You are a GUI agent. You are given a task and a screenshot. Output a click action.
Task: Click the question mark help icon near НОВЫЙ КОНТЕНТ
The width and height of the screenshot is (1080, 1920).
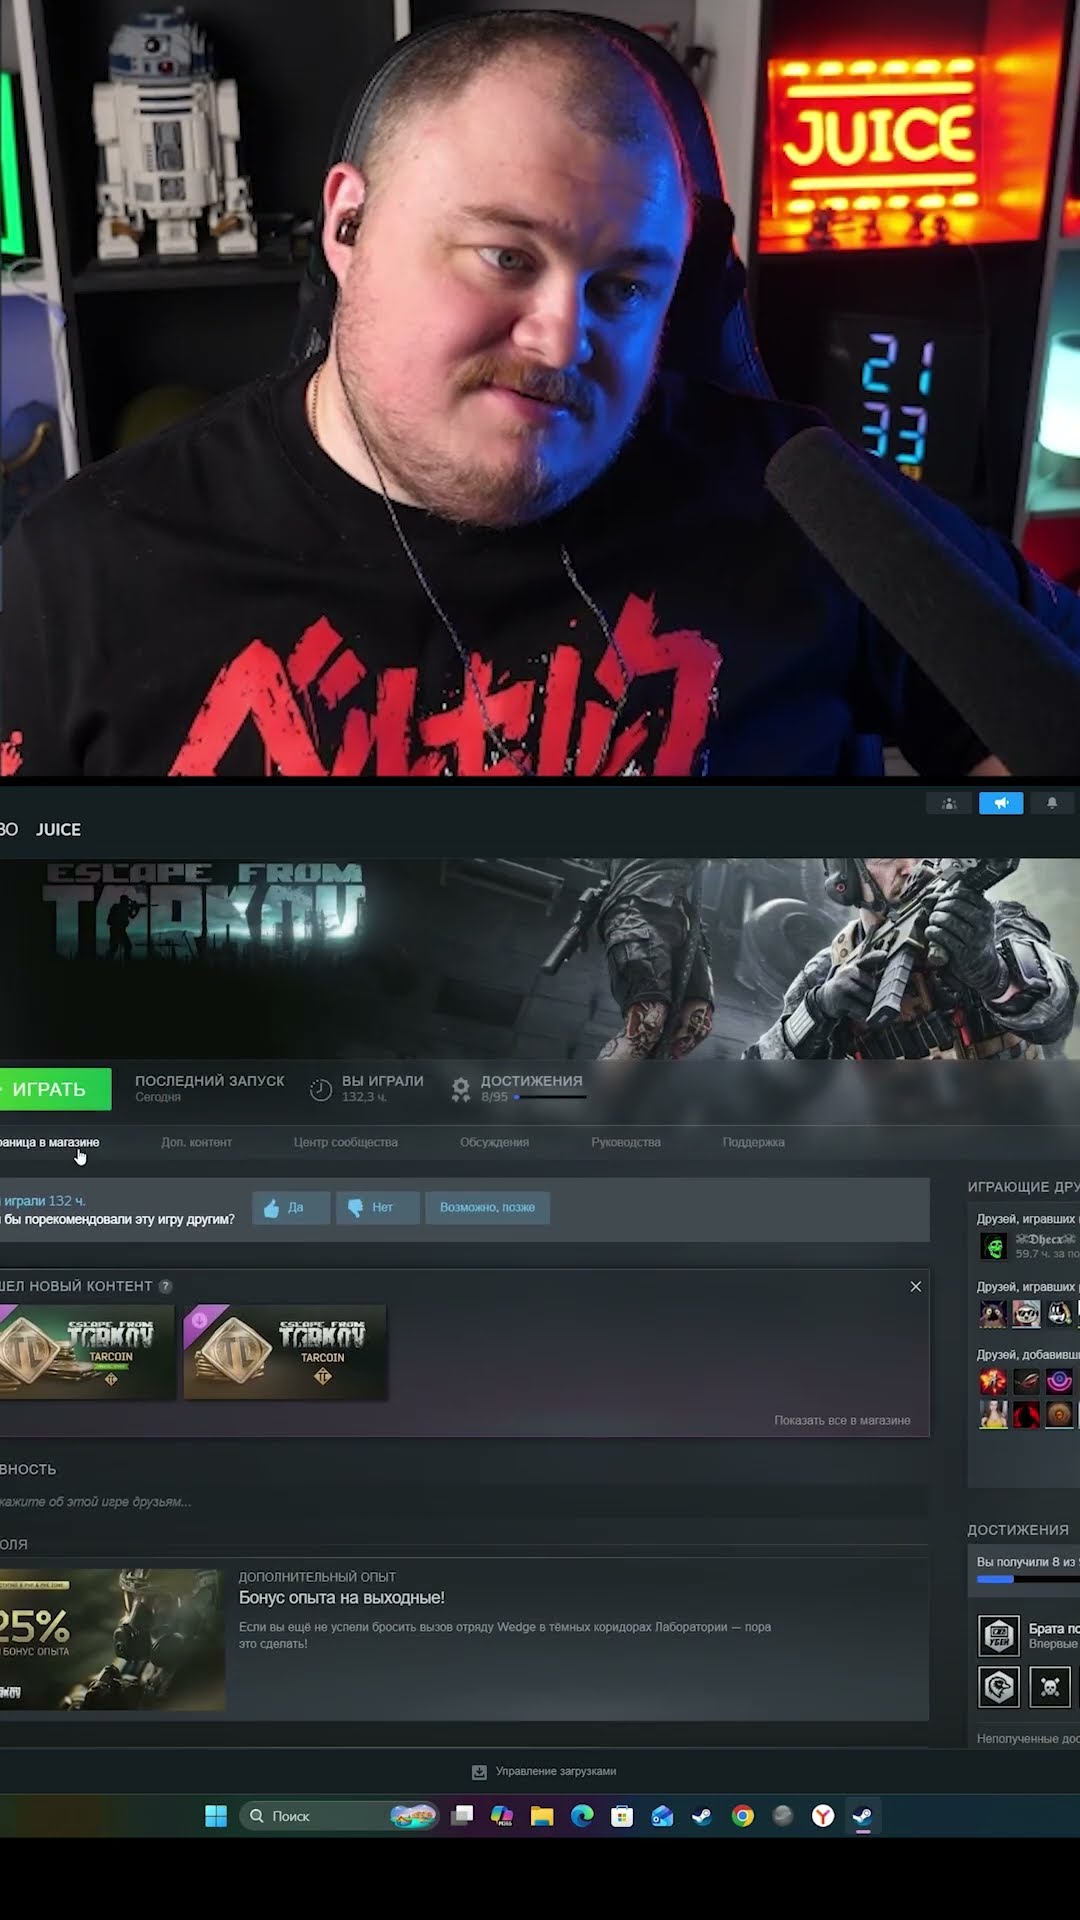point(166,1286)
